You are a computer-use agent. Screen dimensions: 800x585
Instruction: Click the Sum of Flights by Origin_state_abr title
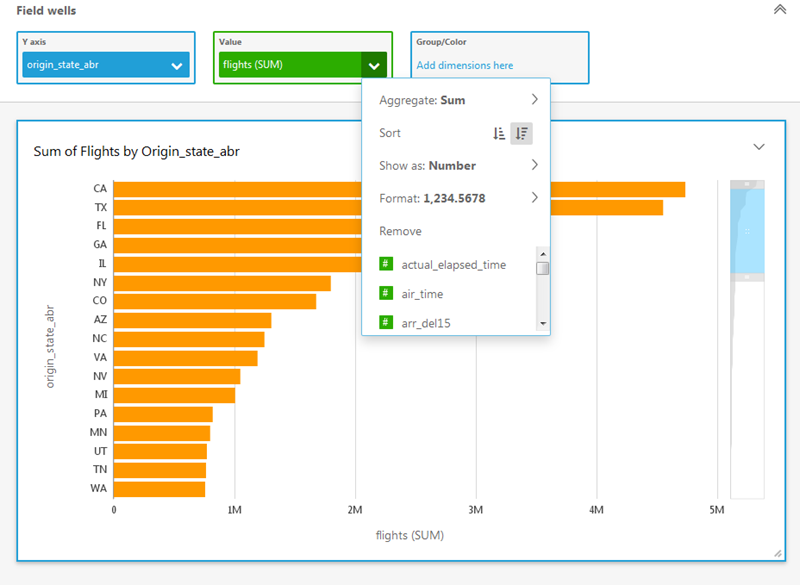click(136, 151)
